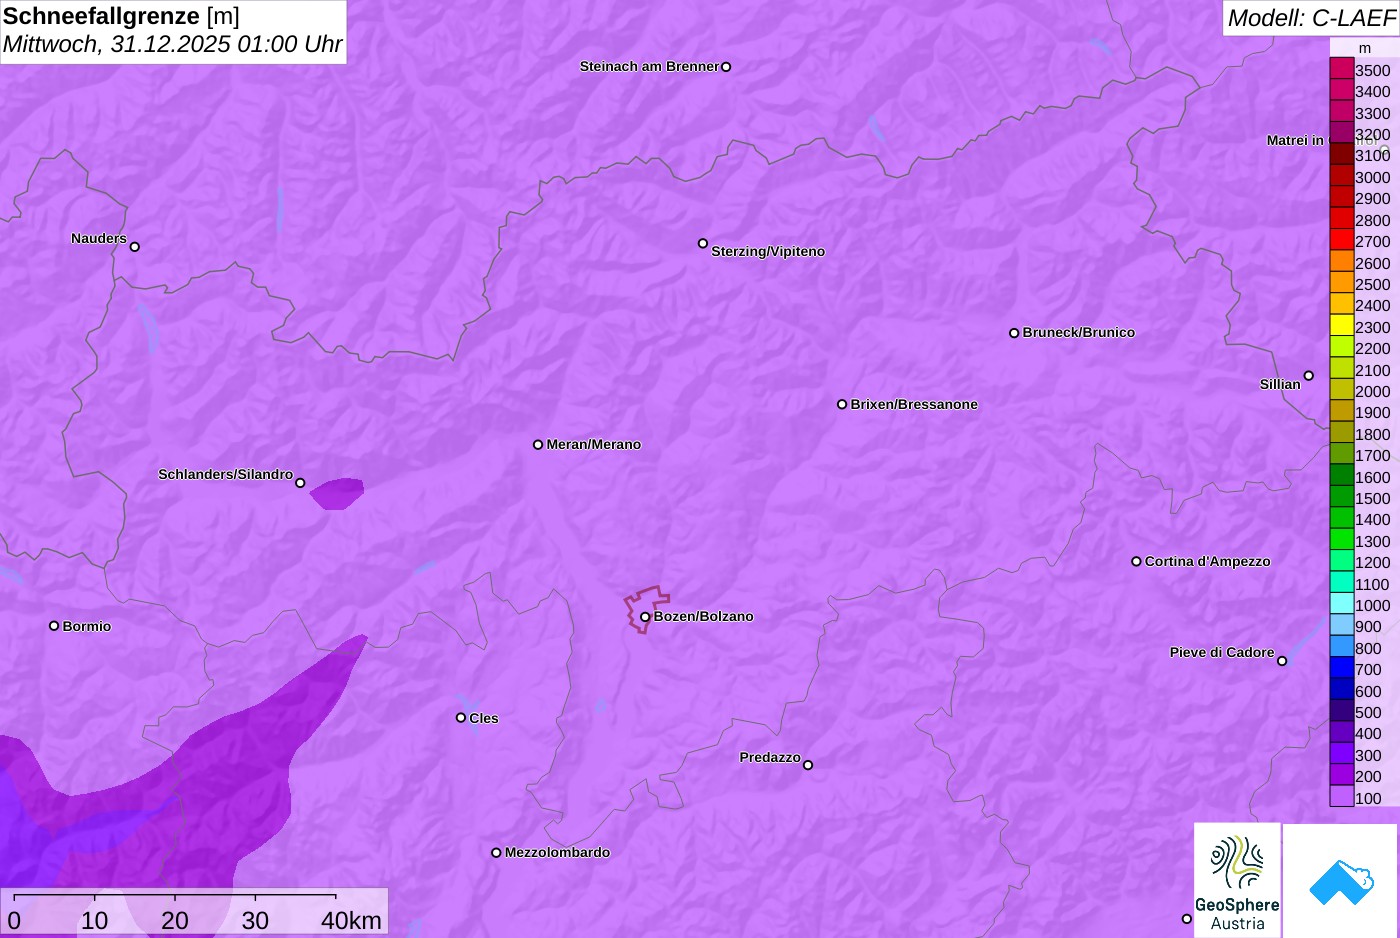Select the 2300 m yellow legend swatch
The image size is (1400, 938).
pyautogui.click(x=1341, y=326)
